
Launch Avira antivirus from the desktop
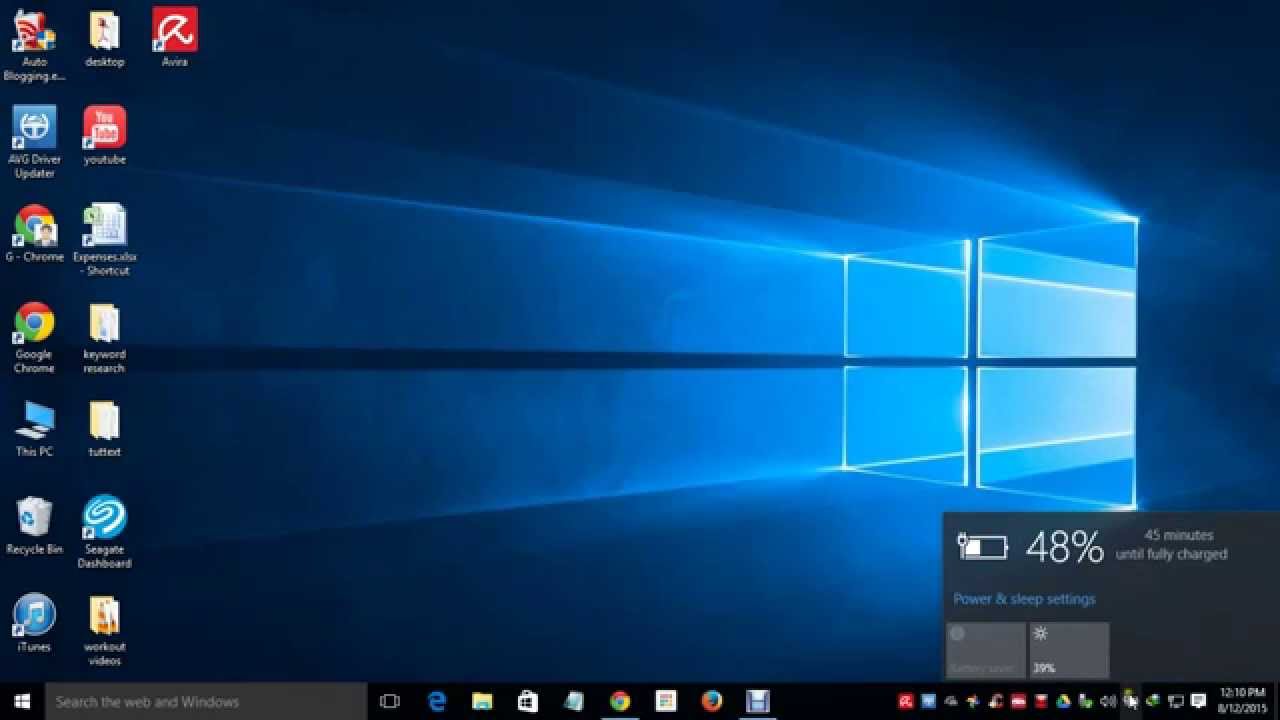click(x=173, y=30)
